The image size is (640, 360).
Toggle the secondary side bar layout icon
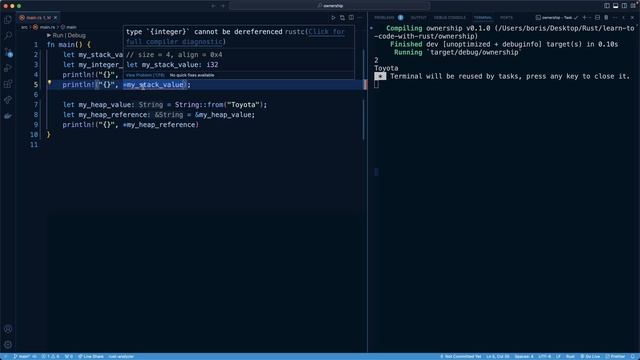tap(624, 6)
